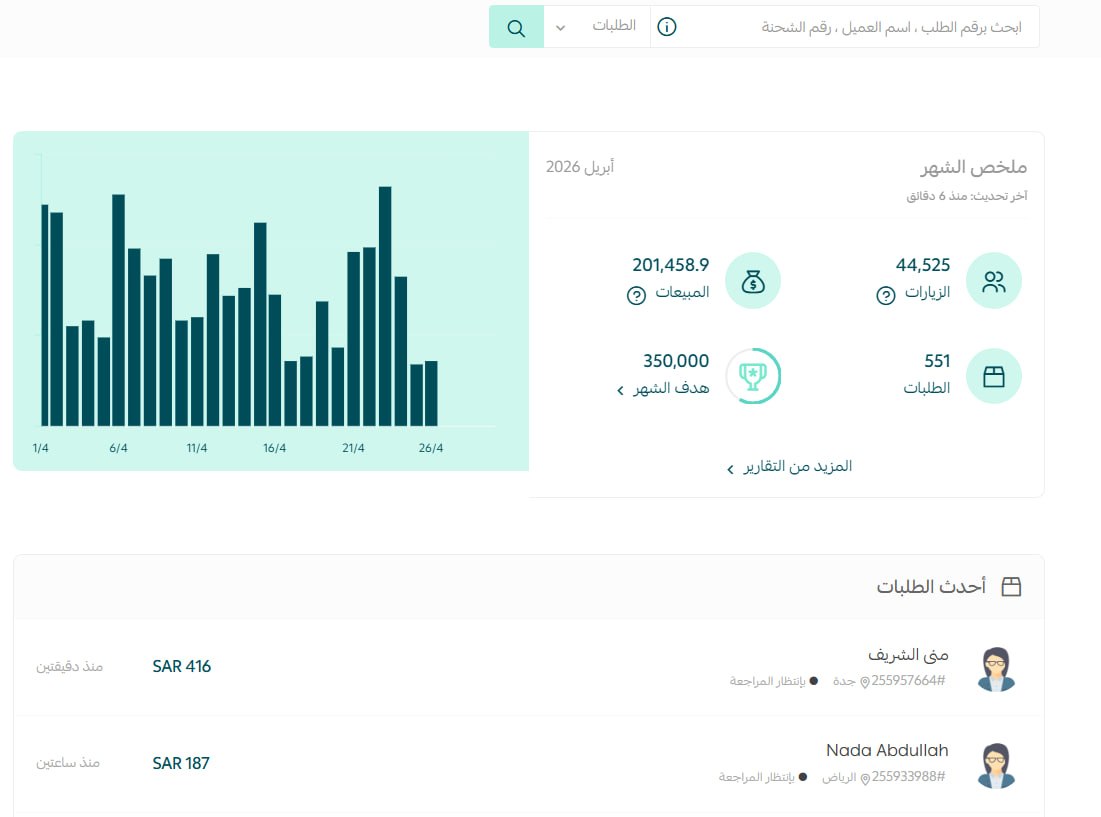Open the الطلبات search scope dropdown
The width and height of the screenshot is (1101, 817).
tap(598, 27)
